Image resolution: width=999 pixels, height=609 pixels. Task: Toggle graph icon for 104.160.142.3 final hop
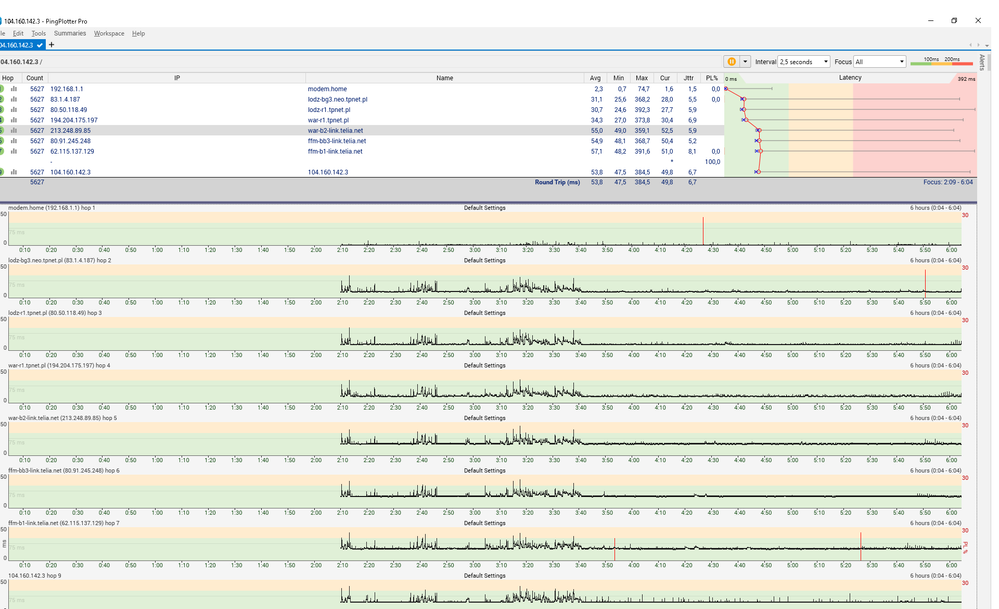pos(14,172)
